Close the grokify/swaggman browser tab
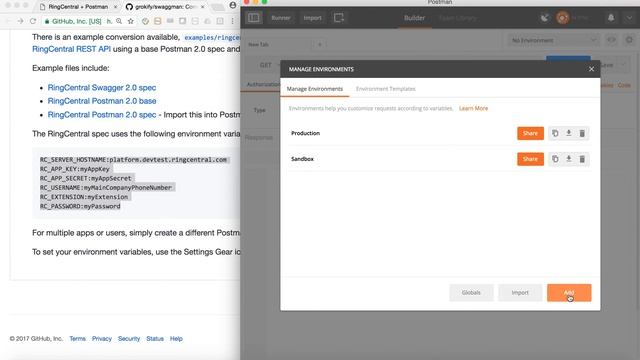The width and height of the screenshot is (640, 360). pos(202,7)
